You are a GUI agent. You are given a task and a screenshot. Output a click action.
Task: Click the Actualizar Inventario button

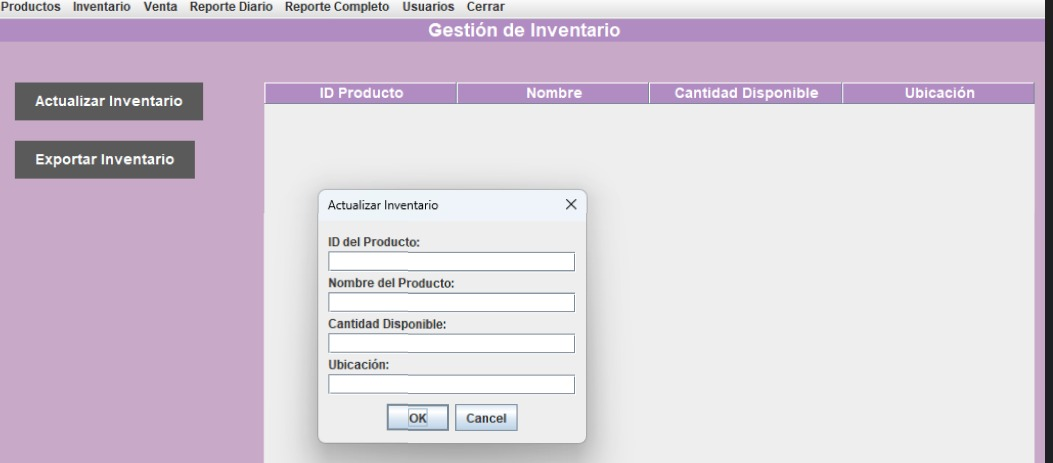(x=109, y=101)
